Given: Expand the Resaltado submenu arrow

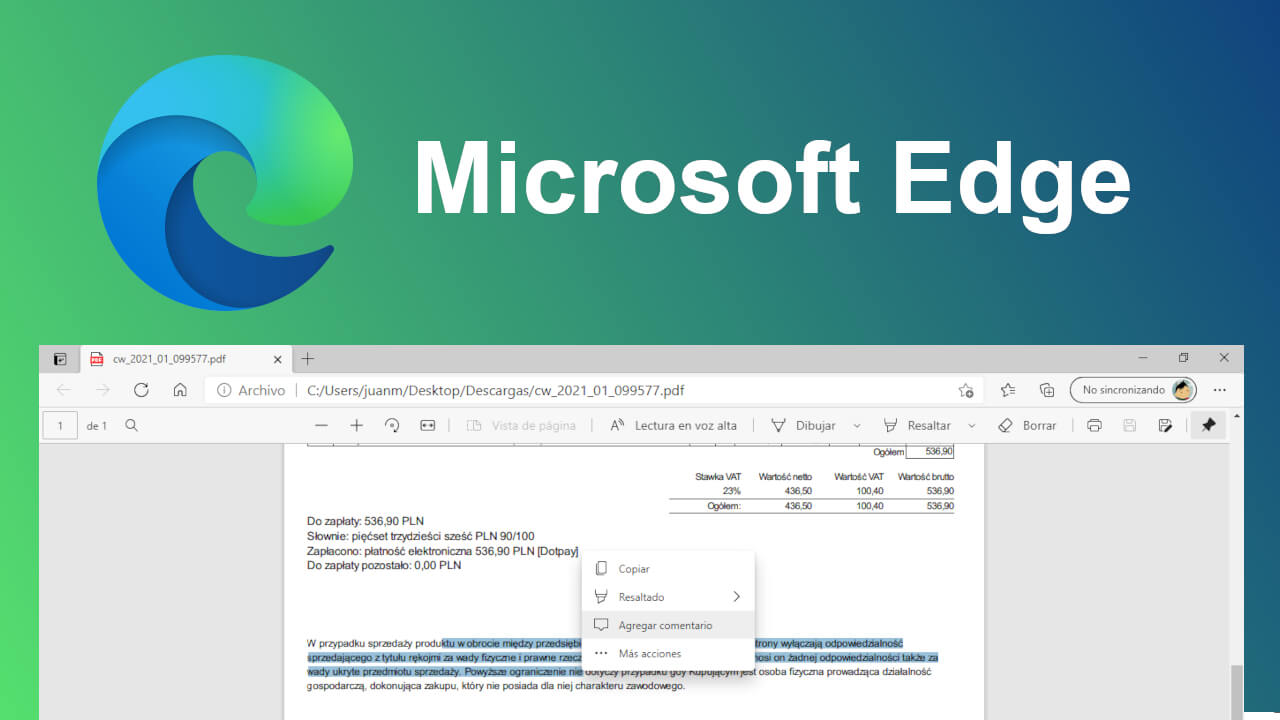Looking at the screenshot, I should pos(736,597).
